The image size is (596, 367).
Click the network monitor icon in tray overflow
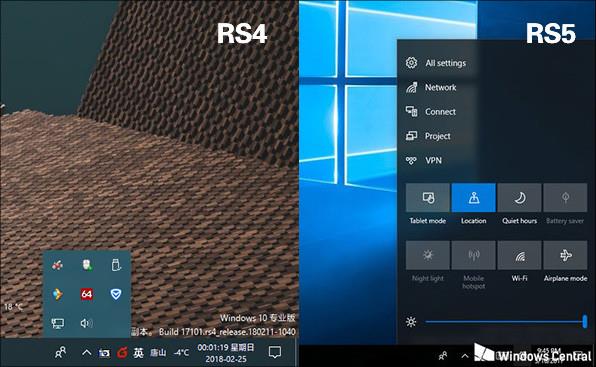(57, 323)
